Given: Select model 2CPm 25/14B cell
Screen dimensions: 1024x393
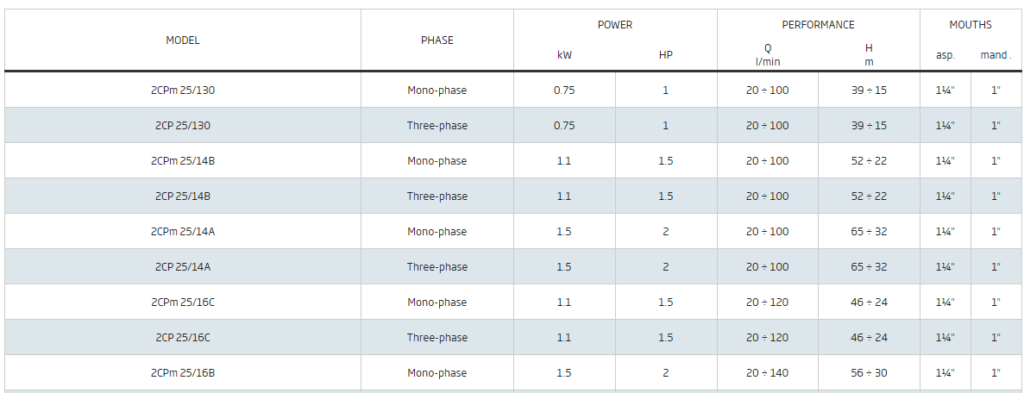Looking at the screenshot, I should (x=183, y=161).
